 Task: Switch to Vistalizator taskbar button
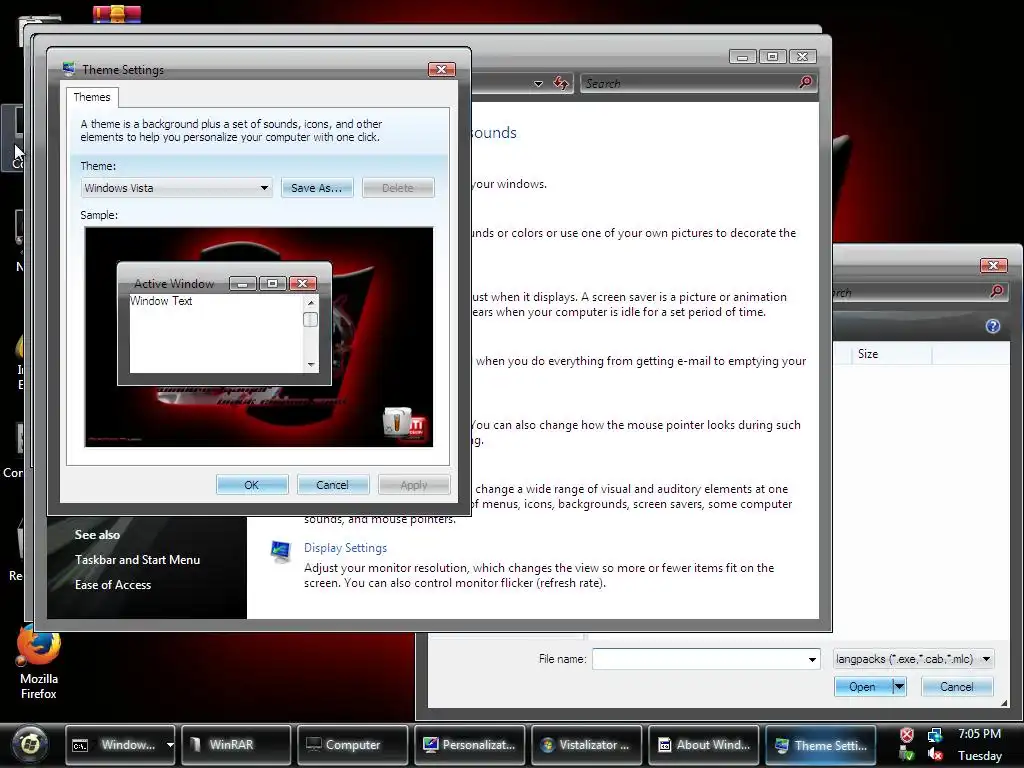click(586, 745)
